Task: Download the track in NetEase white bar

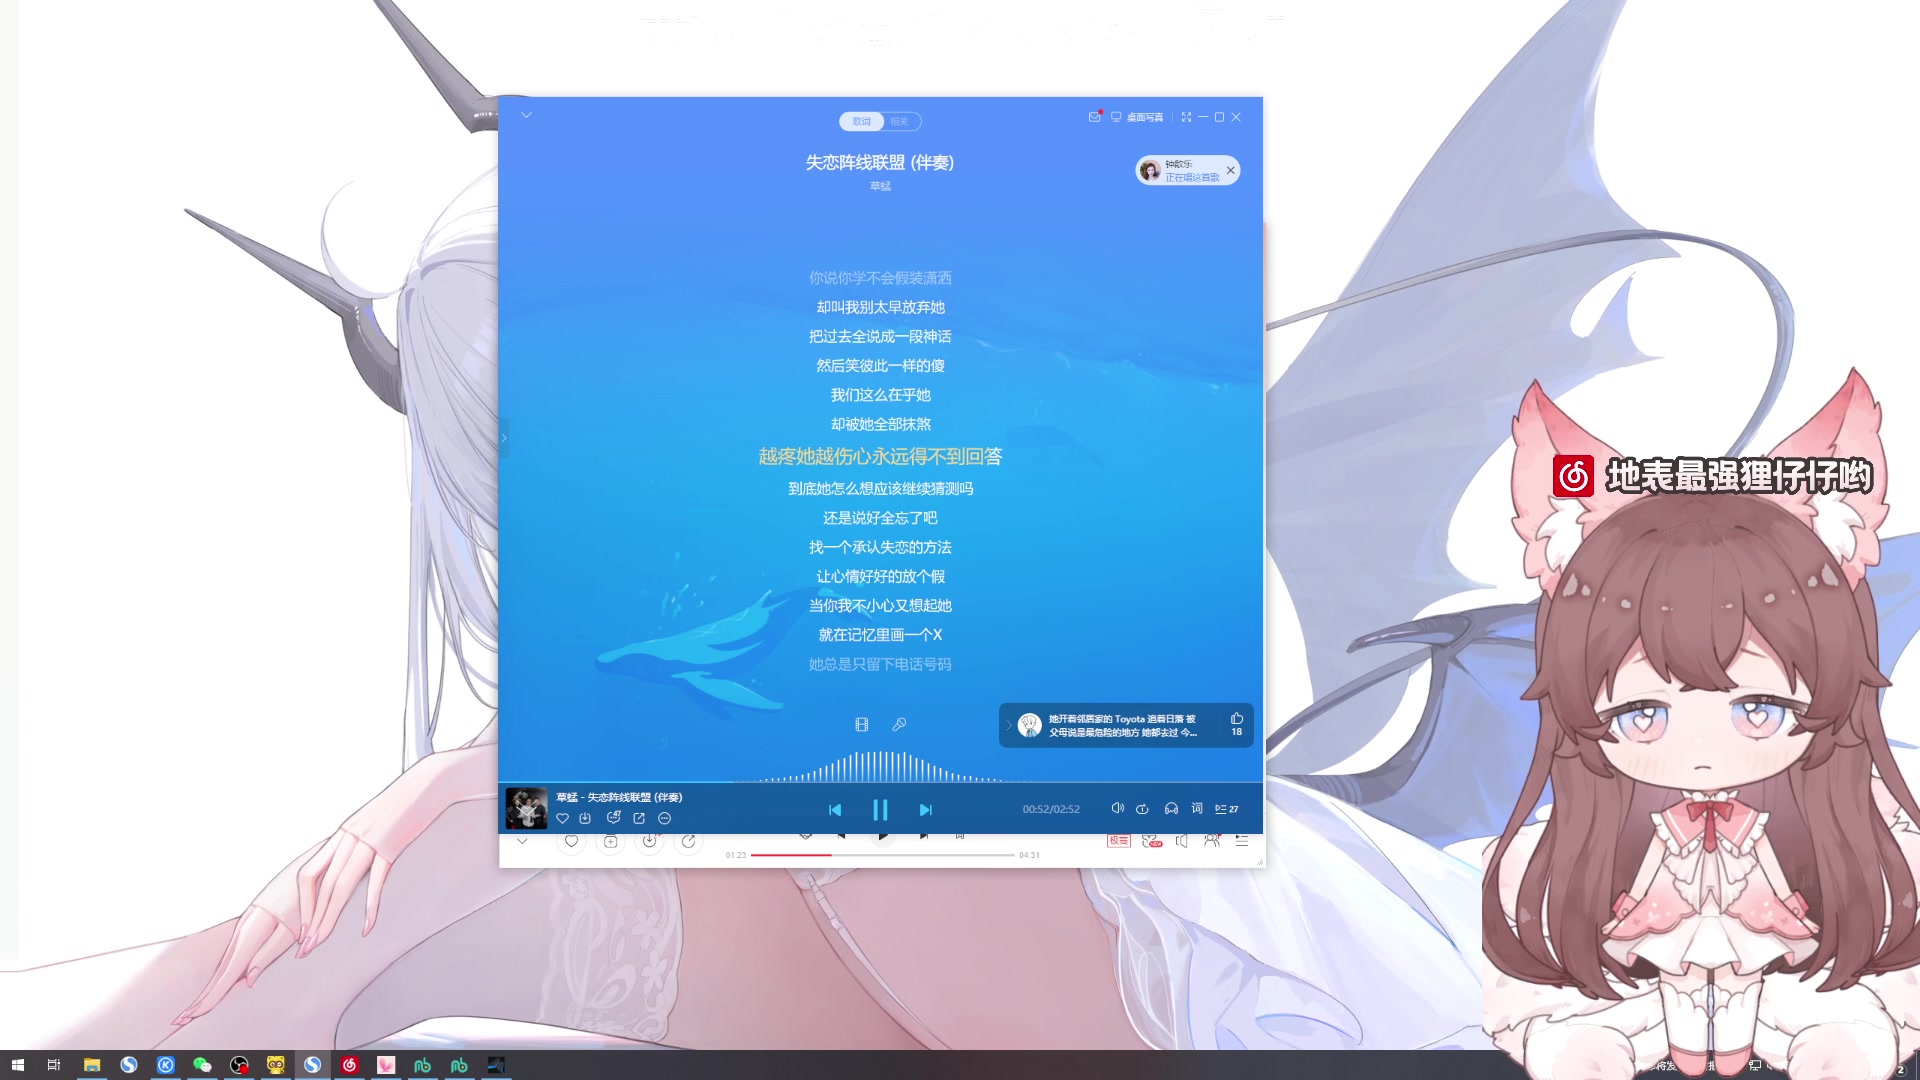Action: pos(649,841)
